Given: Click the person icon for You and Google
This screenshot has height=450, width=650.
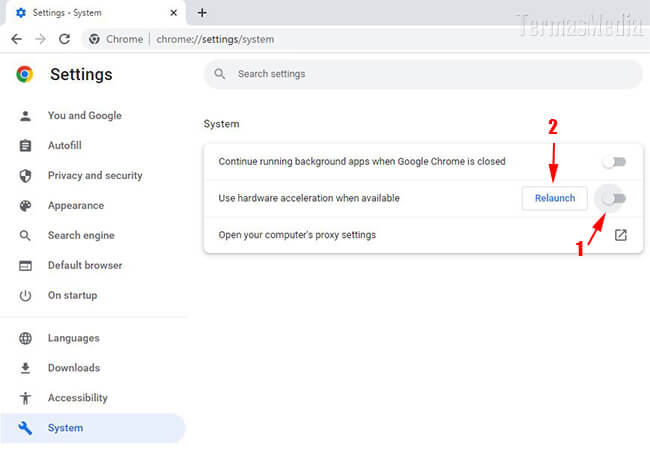Looking at the screenshot, I should 25,116.
